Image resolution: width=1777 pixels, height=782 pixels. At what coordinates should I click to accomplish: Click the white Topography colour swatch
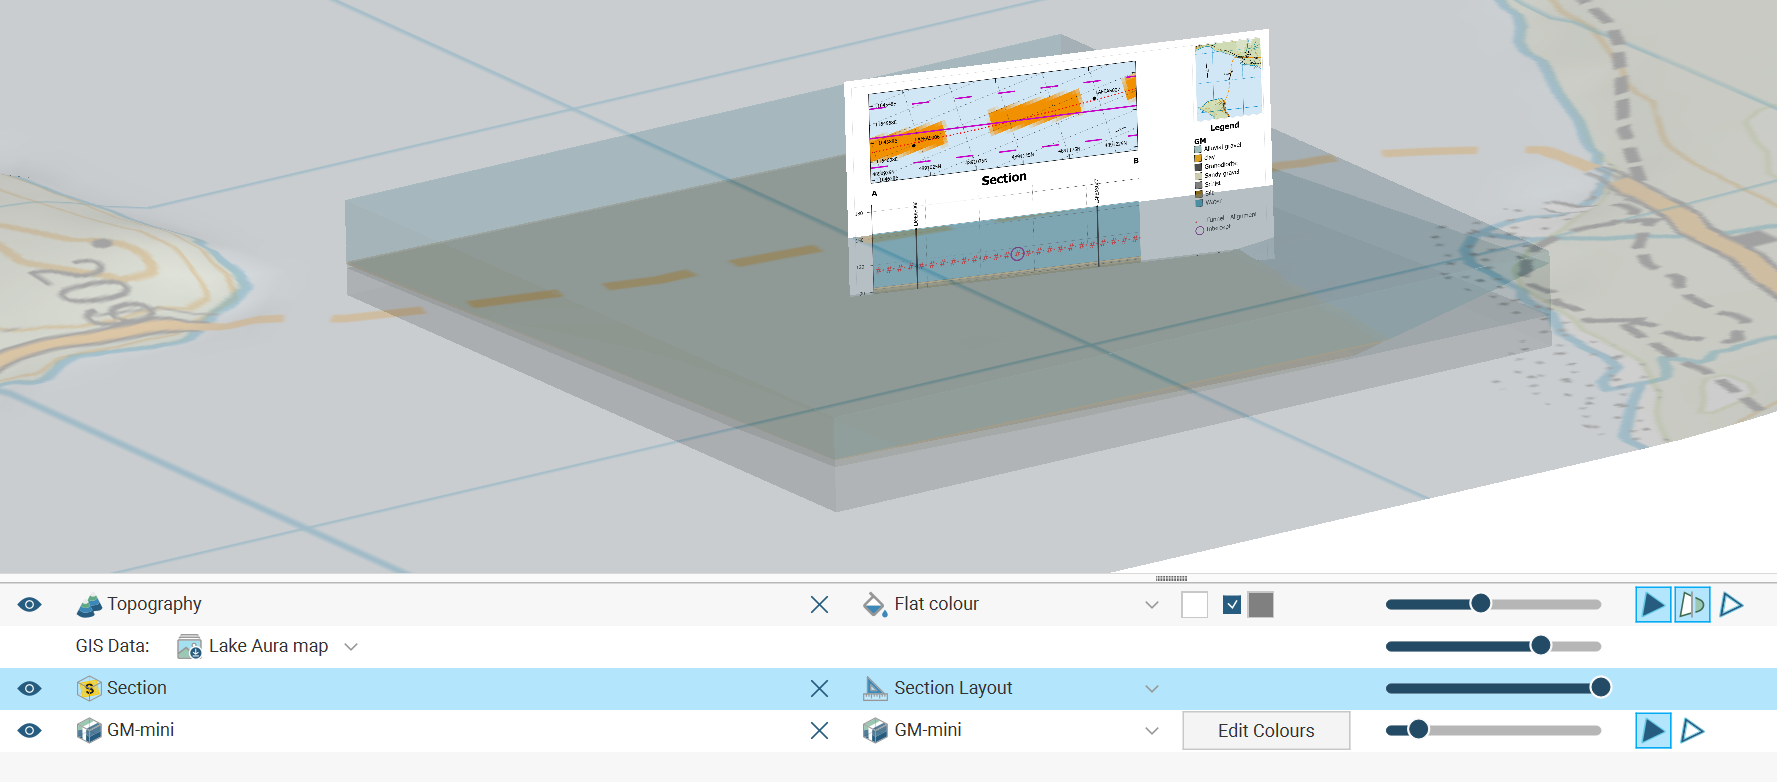click(x=1194, y=605)
